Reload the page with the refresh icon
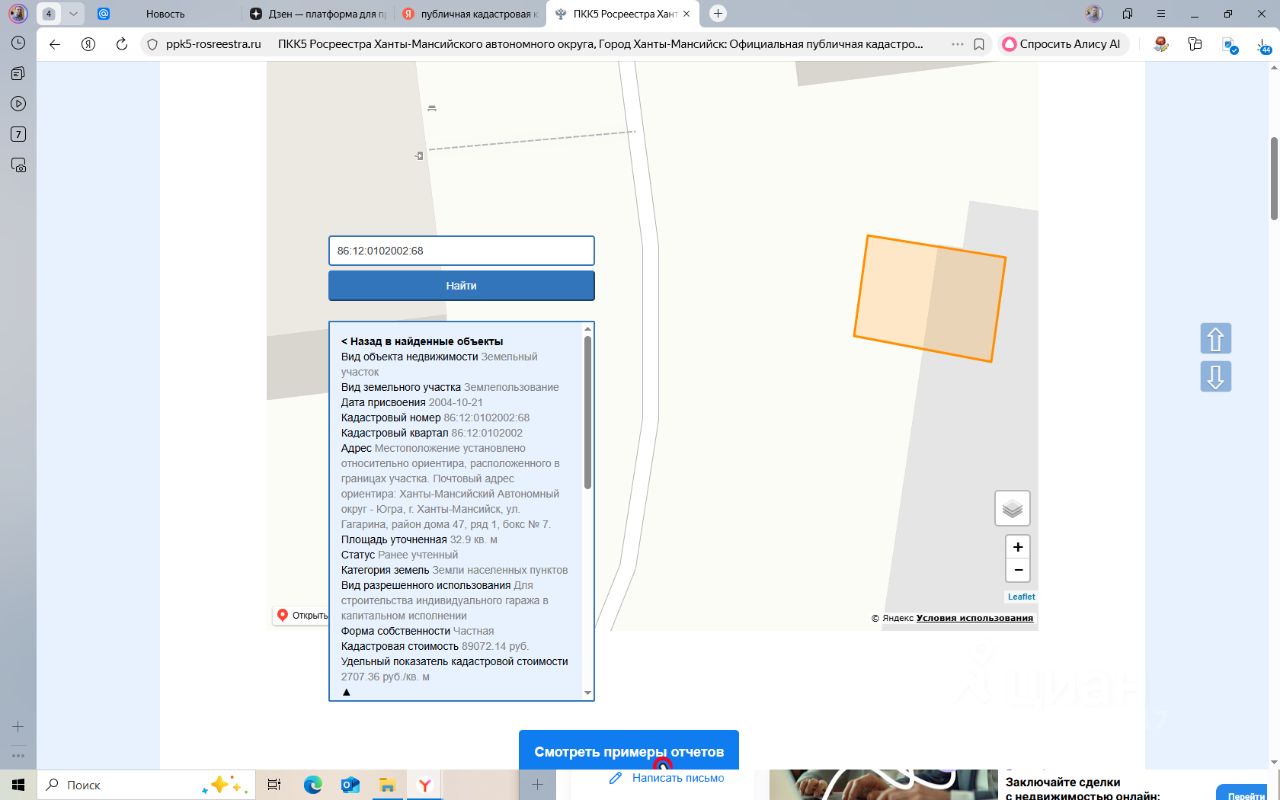Image resolution: width=1280 pixels, height=800 pixels. pyautogui.click(x=122, y=44)
